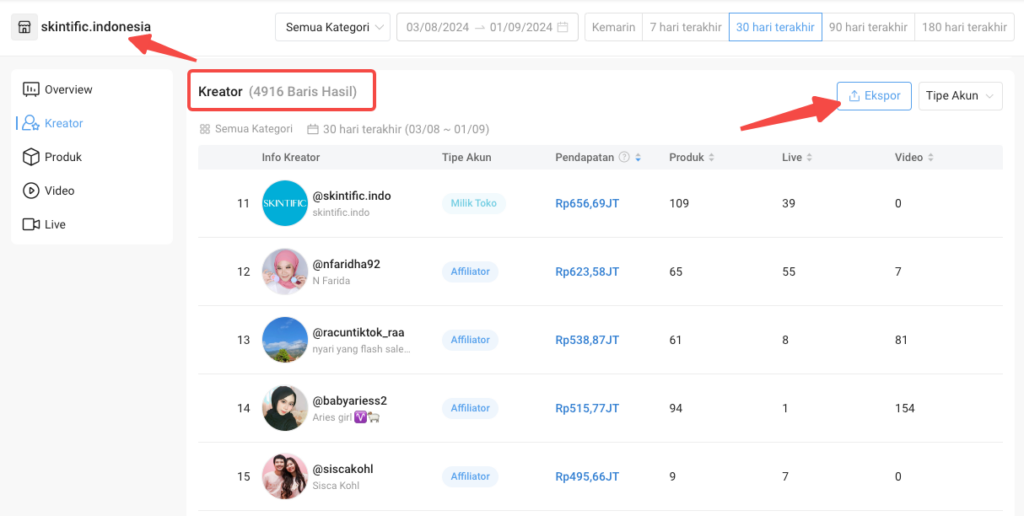The width and height of the screenshot is (1024, 516).
Task: Open creator @babyariess2
Action: click(x=349, y=400)
